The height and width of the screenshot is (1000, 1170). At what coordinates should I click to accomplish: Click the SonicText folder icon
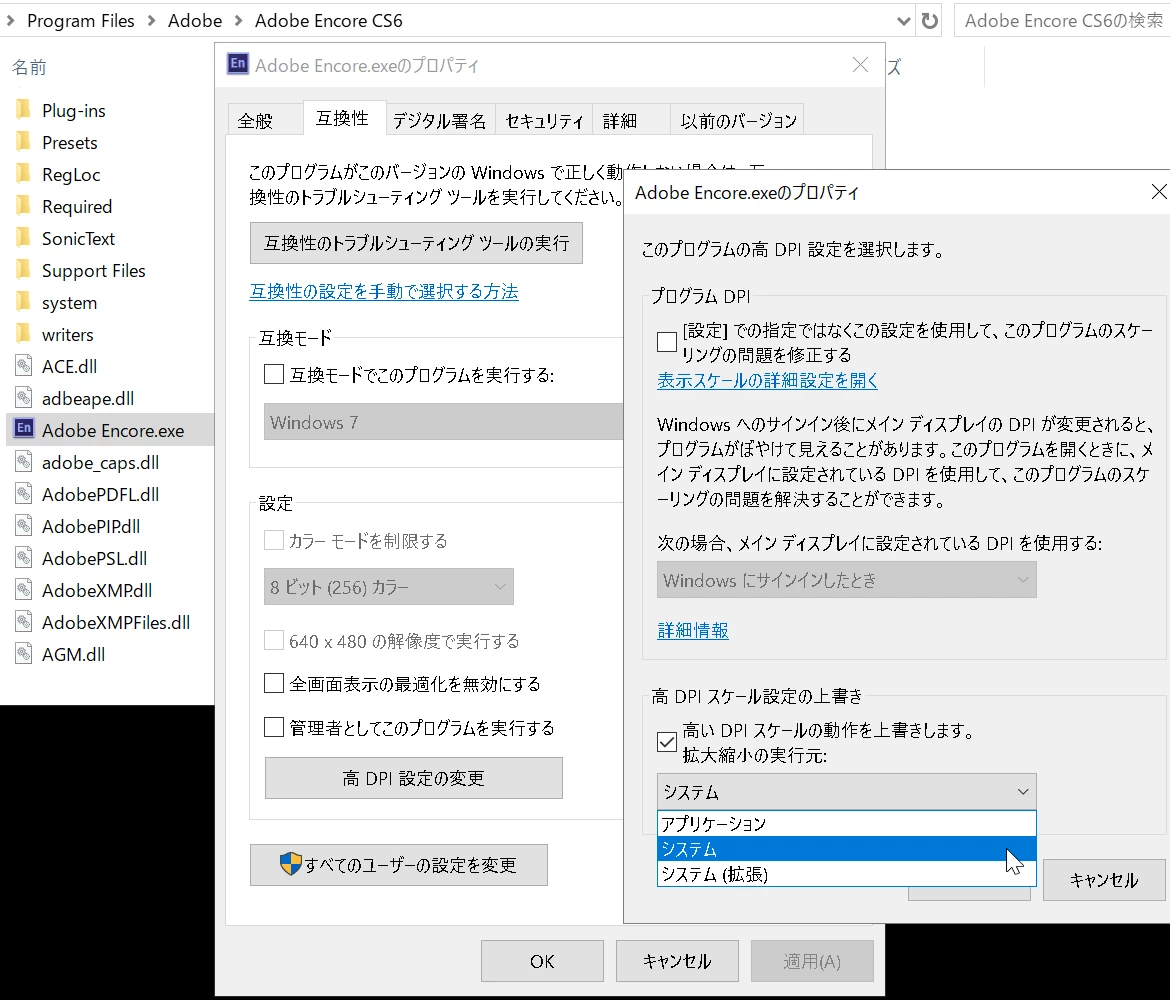point(24,238)
